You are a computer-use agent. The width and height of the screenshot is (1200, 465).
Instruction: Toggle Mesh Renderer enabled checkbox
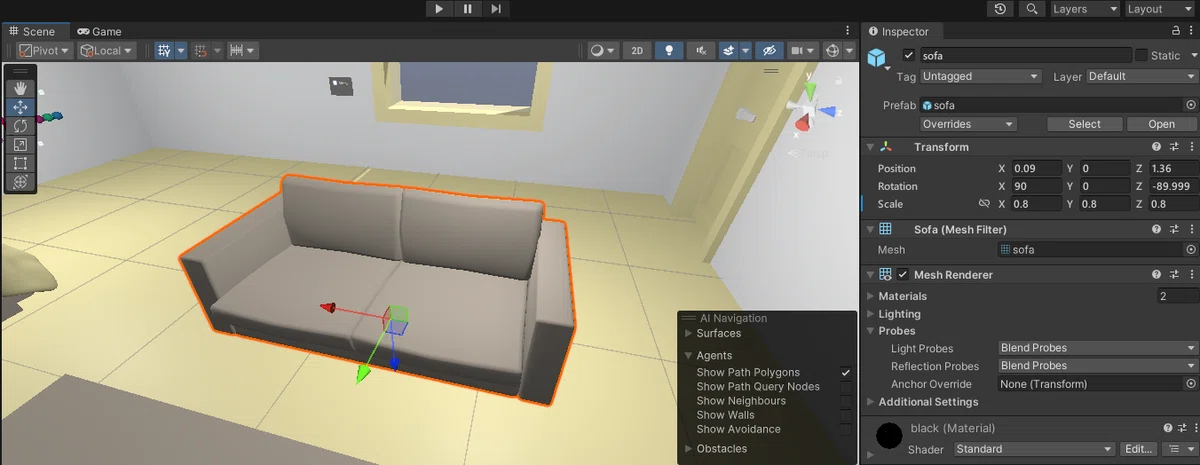point(903,275)
